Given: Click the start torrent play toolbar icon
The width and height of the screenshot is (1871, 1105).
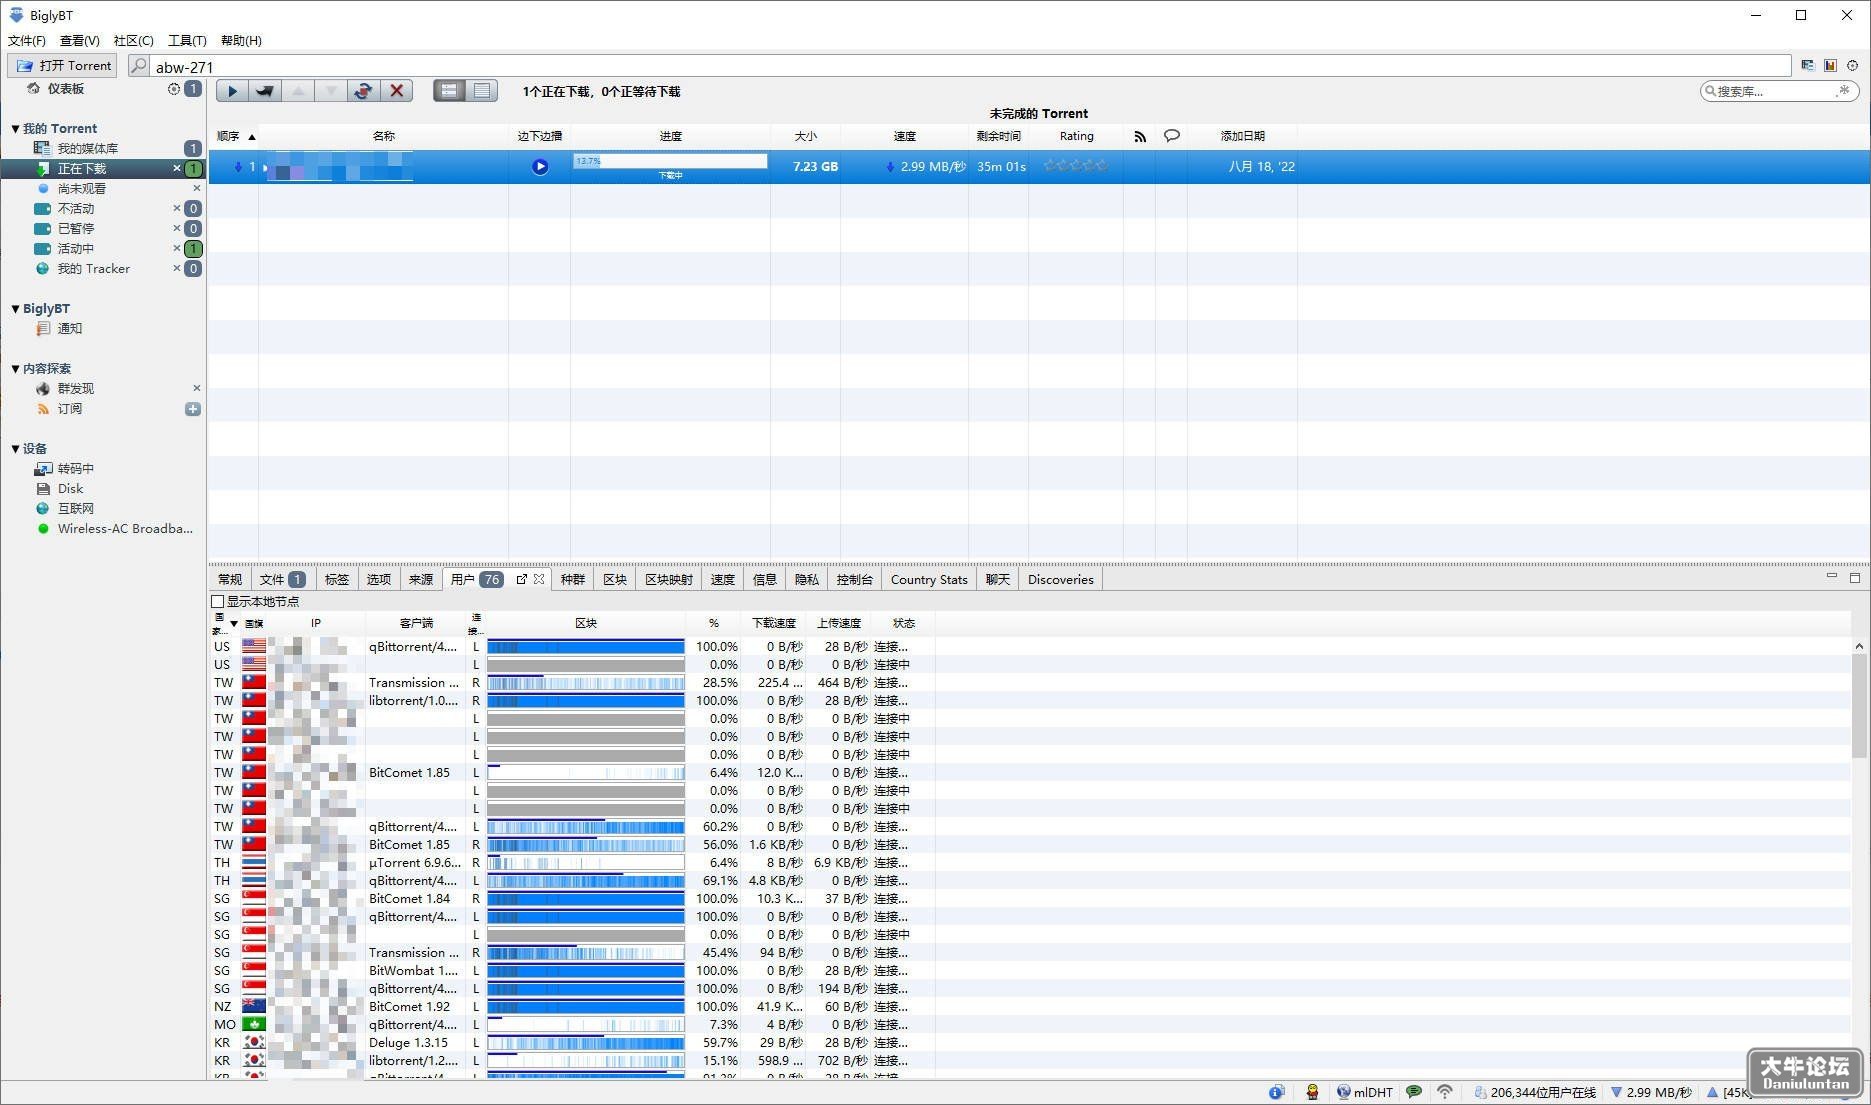Looking at the screenshot, I should [232, 91].
